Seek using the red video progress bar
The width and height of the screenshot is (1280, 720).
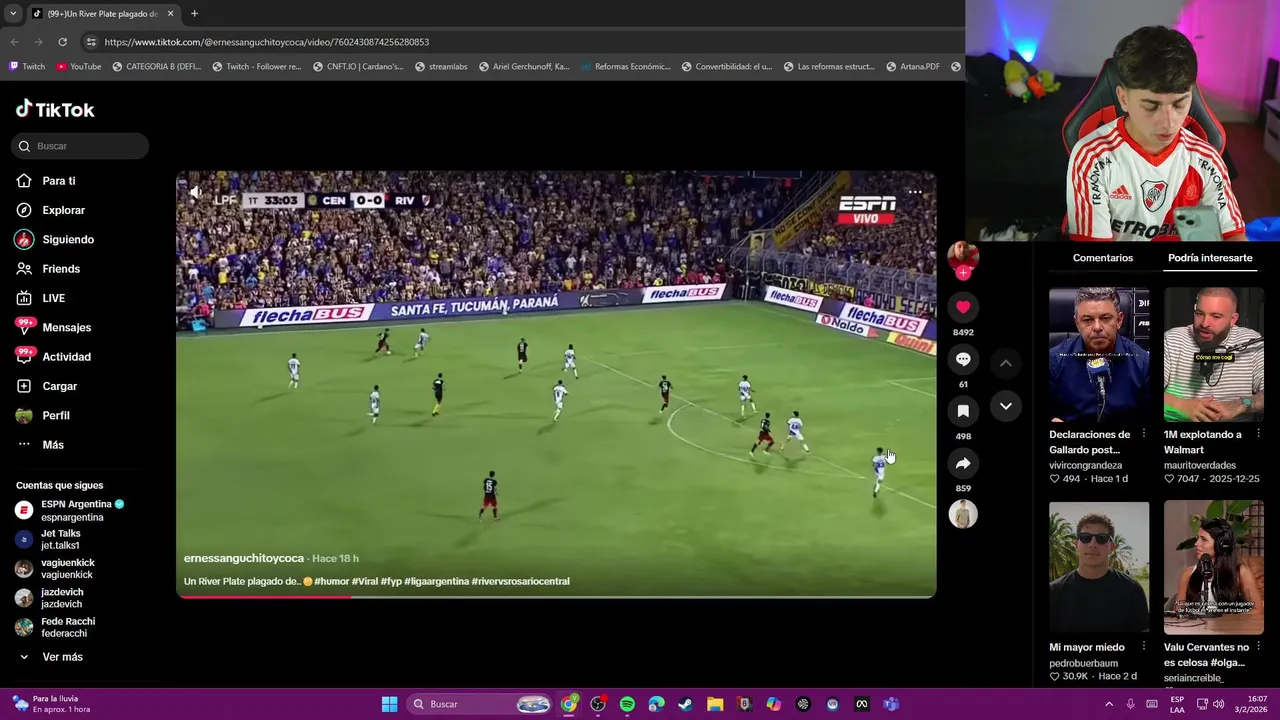[556, 596]
